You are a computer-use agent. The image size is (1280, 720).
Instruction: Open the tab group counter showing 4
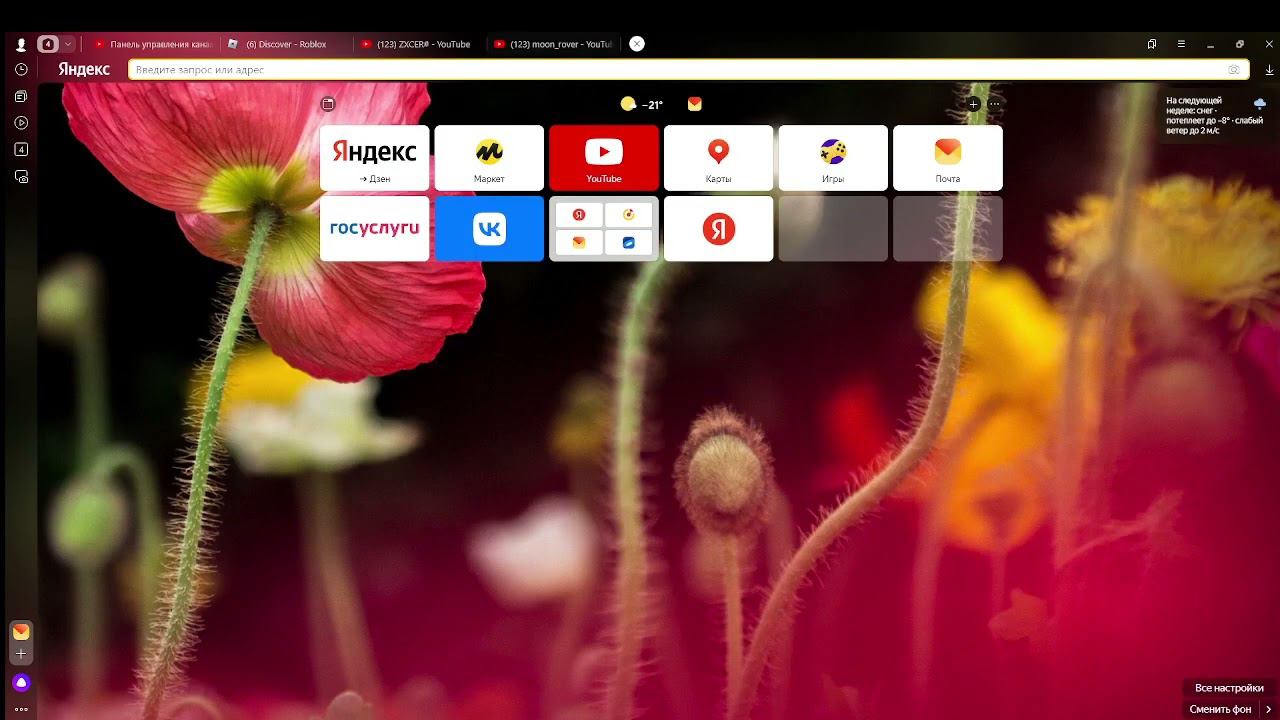[x=47, y=44]
